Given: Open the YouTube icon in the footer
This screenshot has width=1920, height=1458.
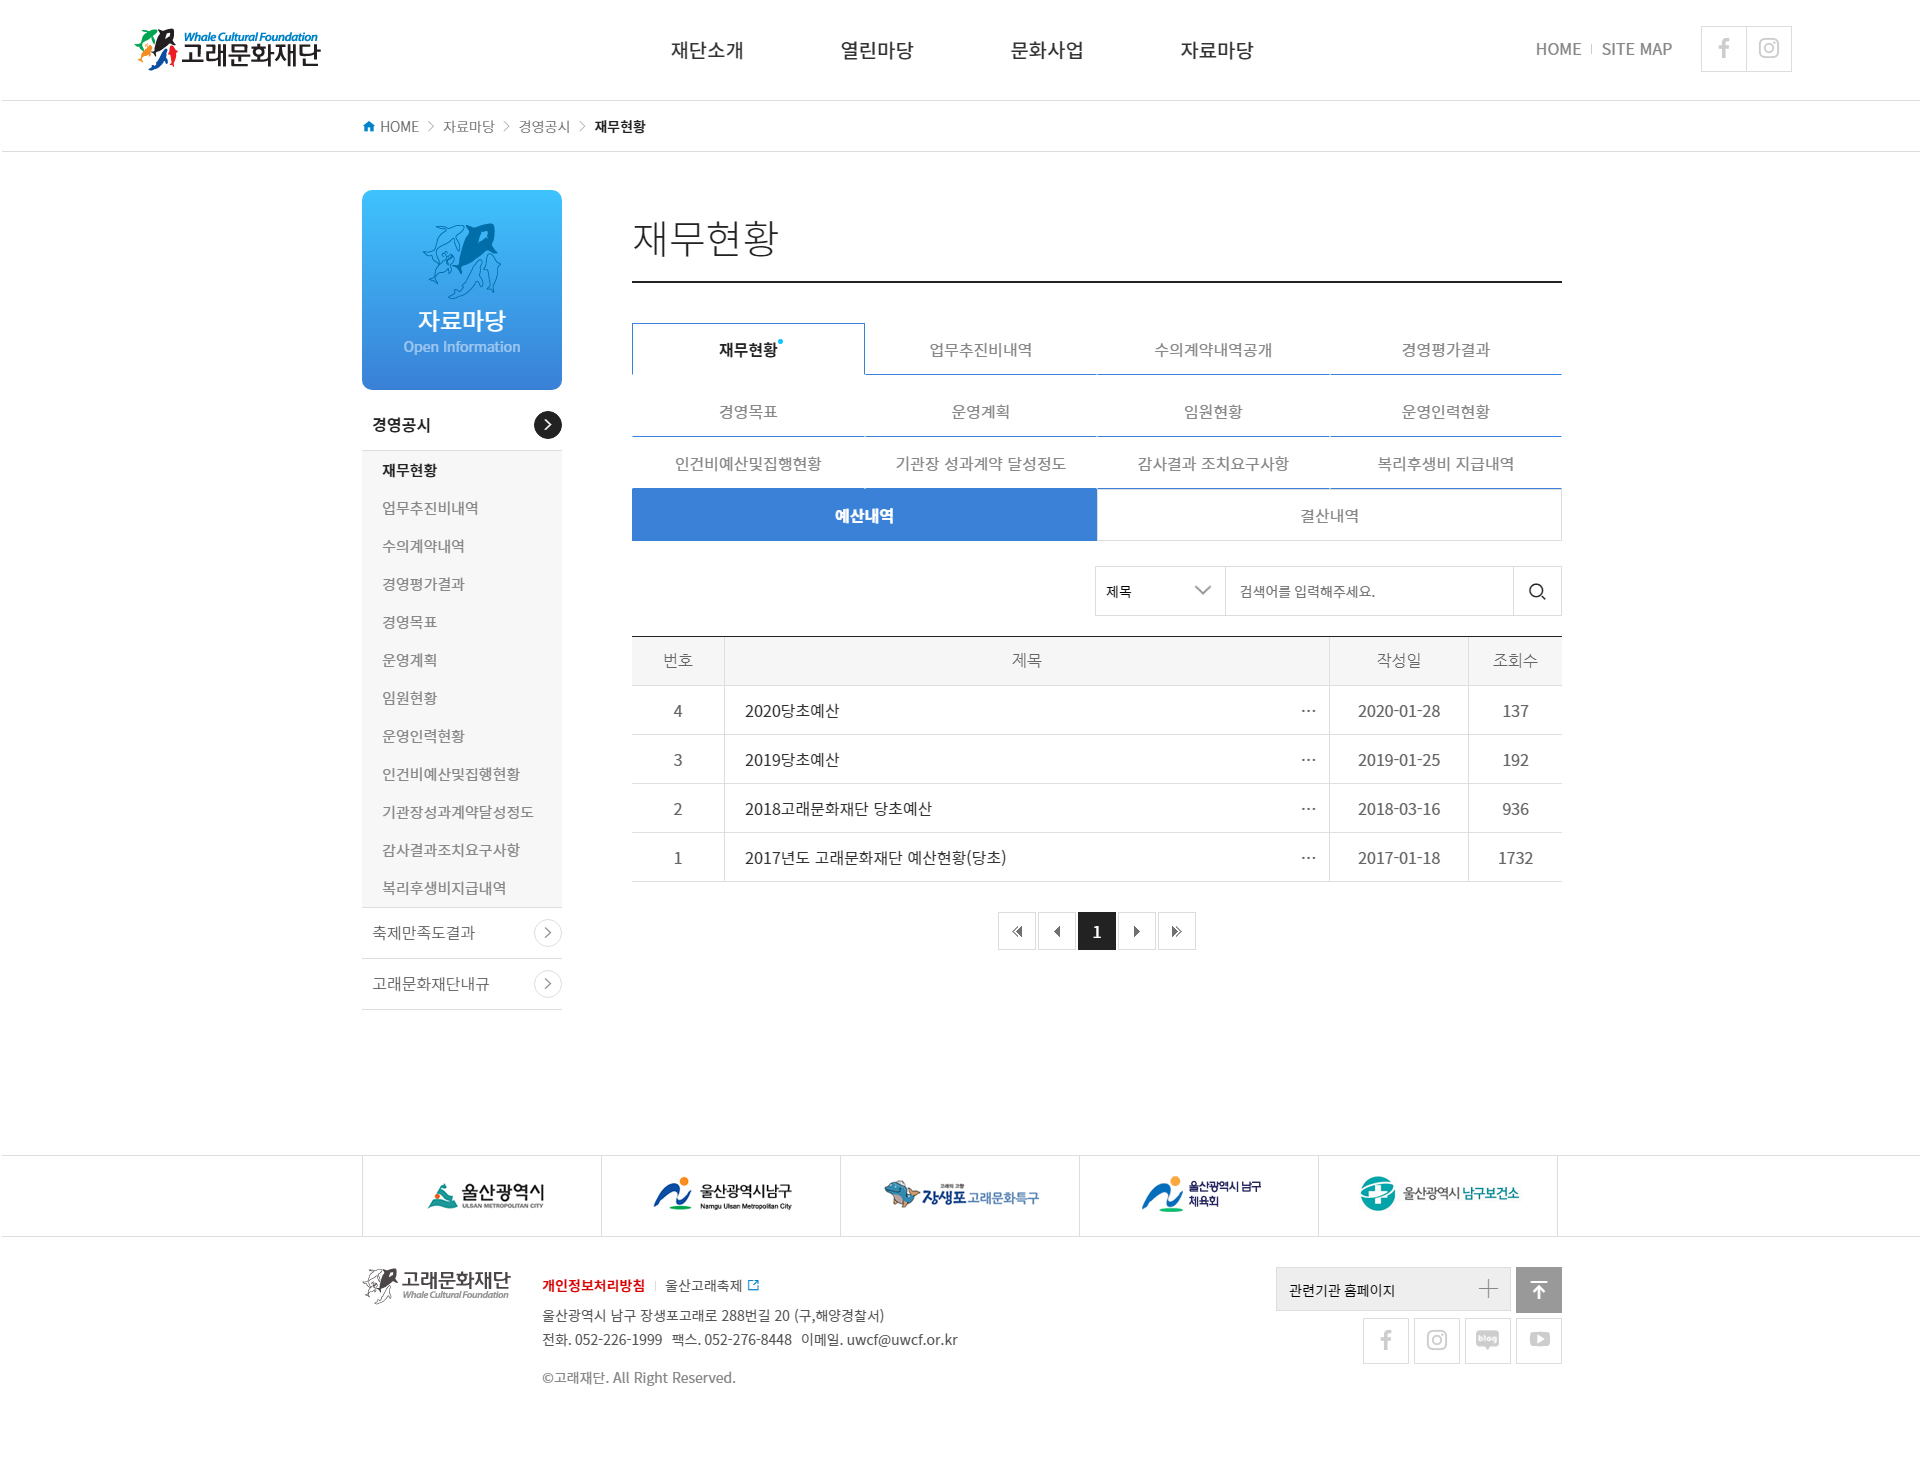Looking at the screenshot, I should 1538,1340.
